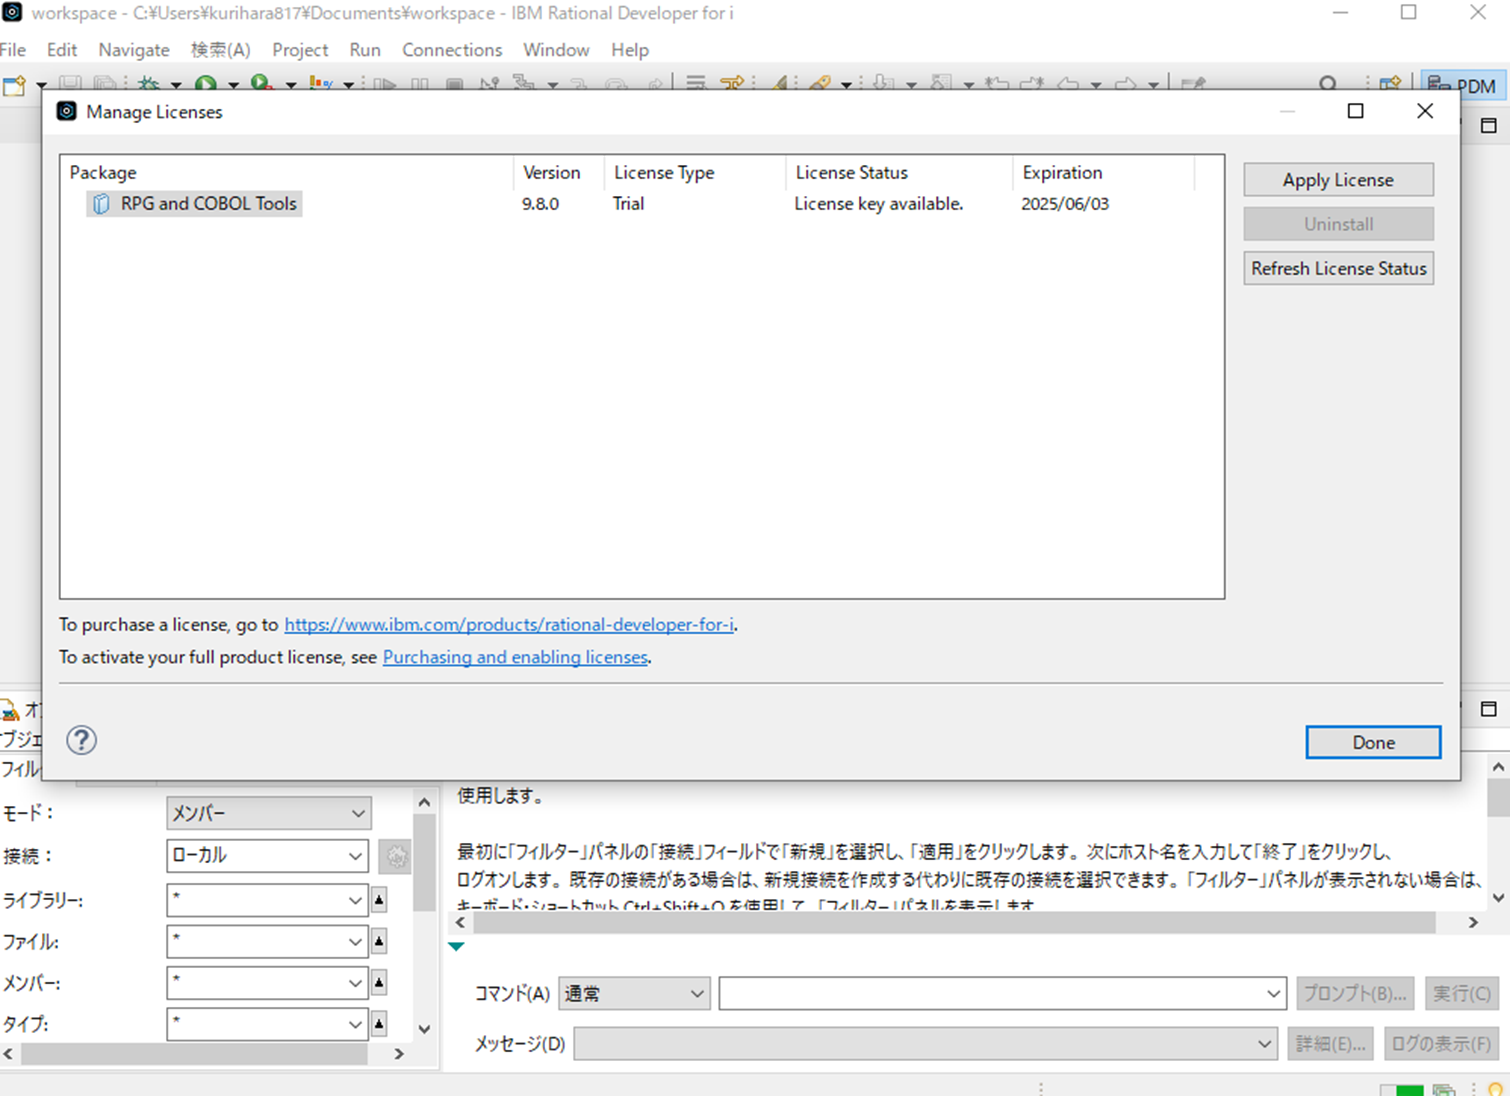Screen dimensions: 1510x1096
Task: Maximize the Manage Licenses dialog
Action: [1355, 111]
